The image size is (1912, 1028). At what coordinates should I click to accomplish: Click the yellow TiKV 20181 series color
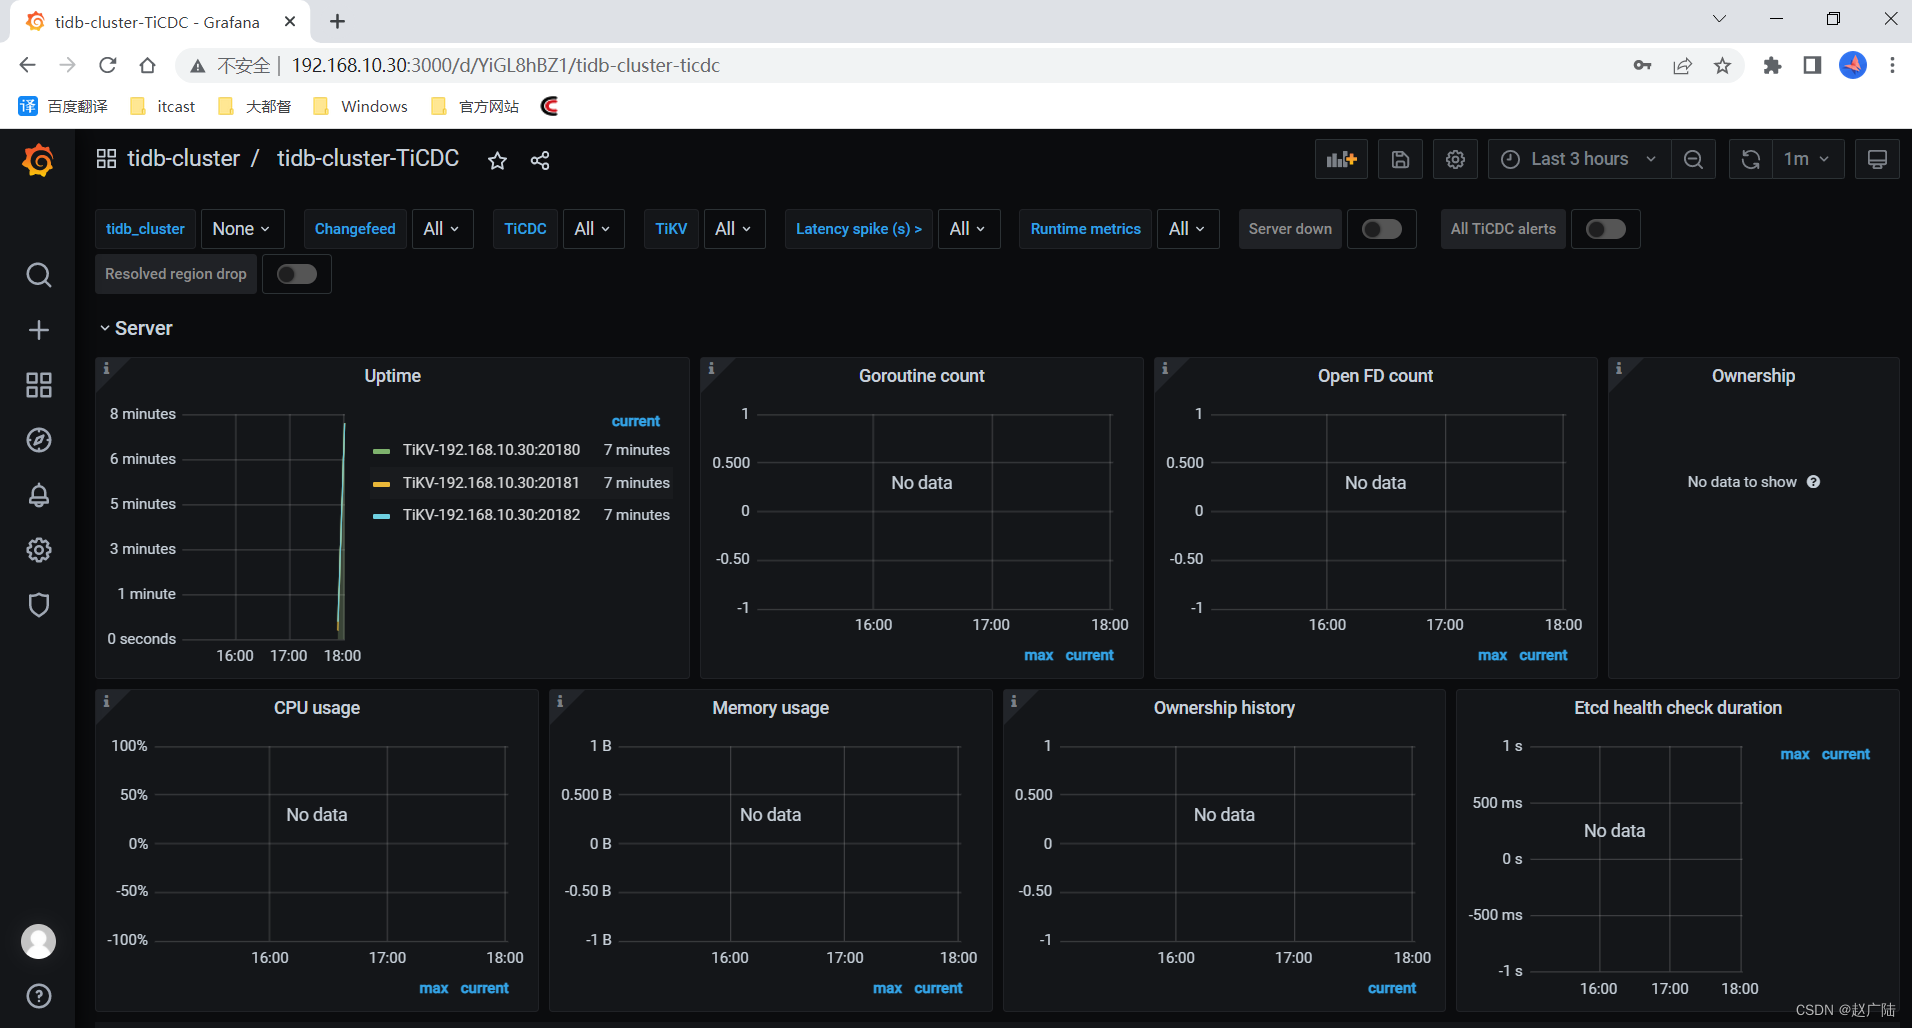[381, 484]
